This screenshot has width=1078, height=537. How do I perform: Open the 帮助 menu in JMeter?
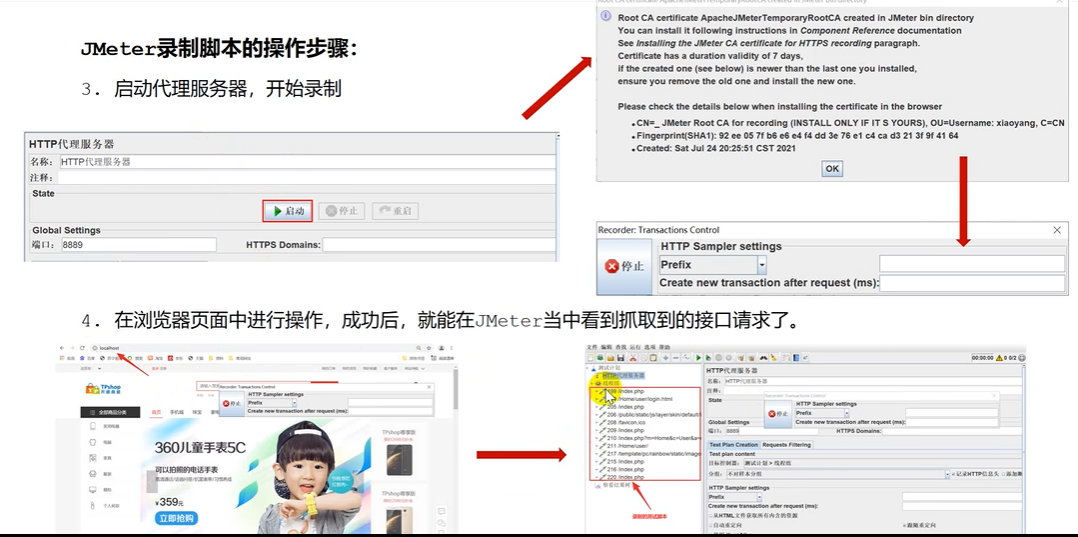pos(664,347)
